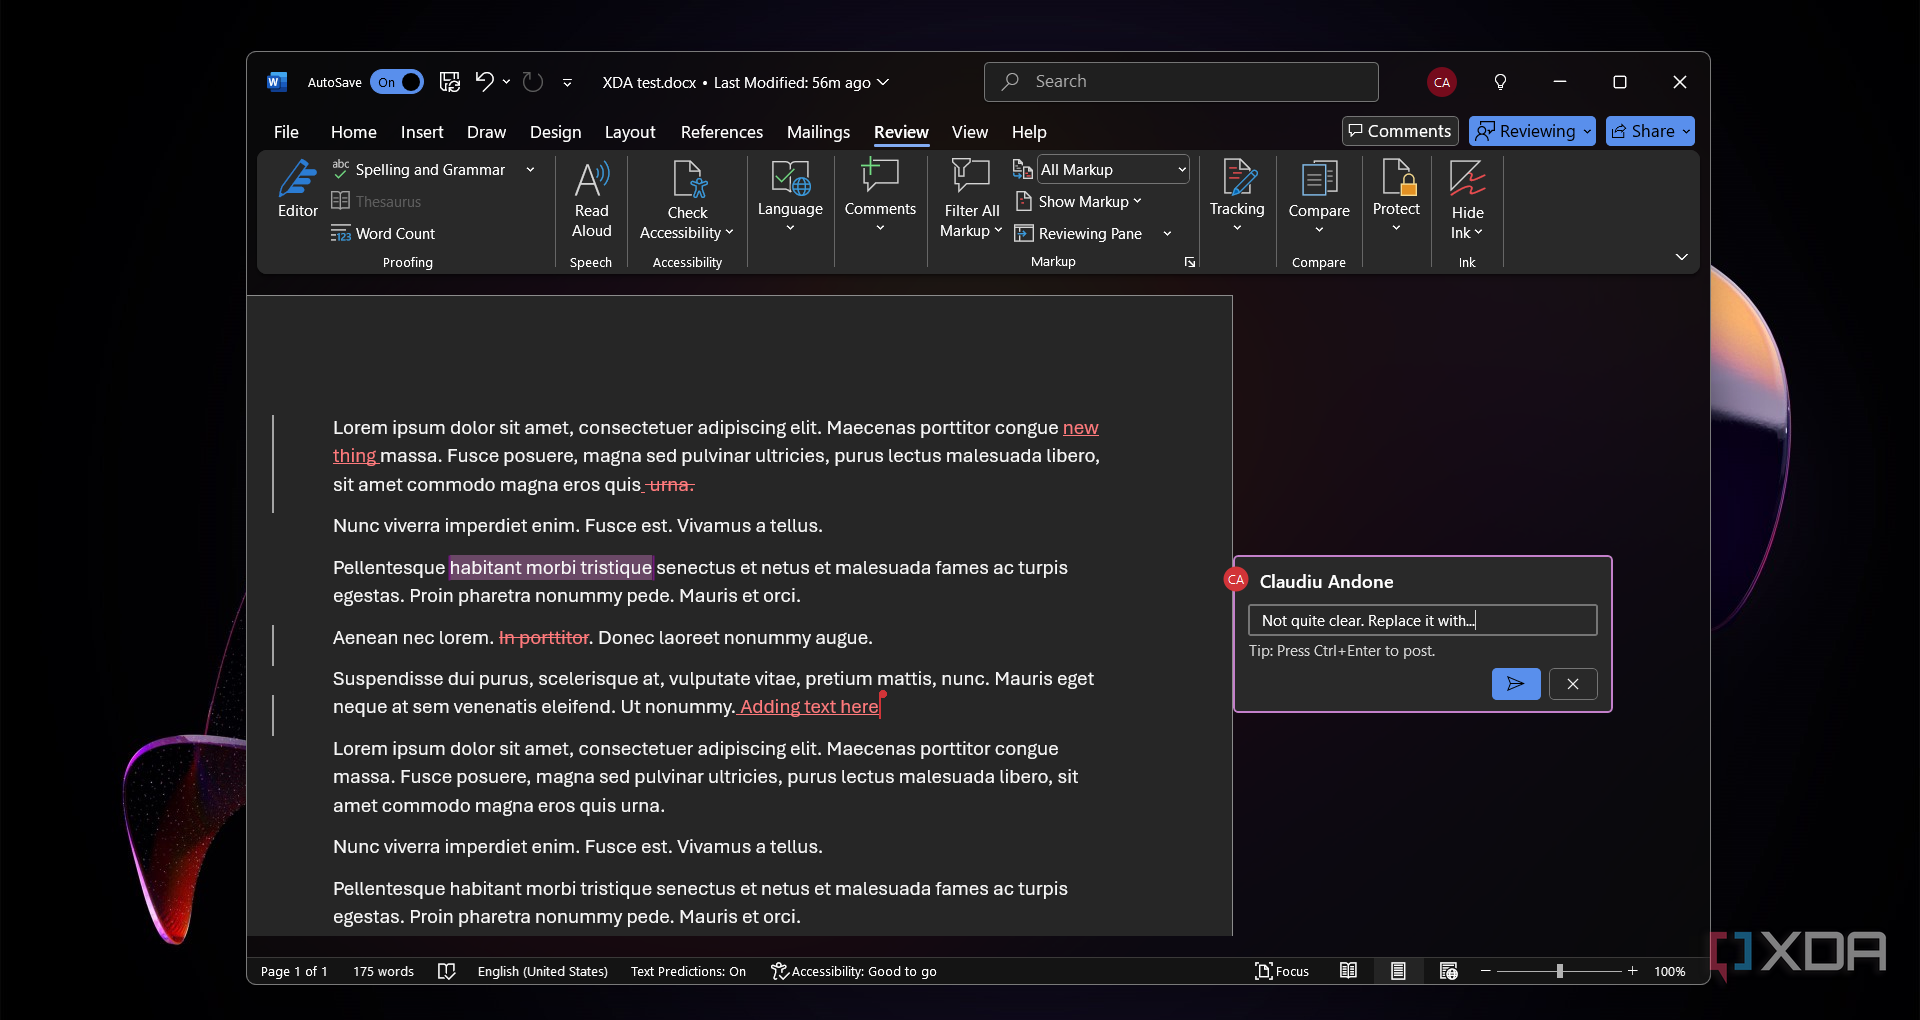Open Word Count statistics
The image size is (1920, 1020).
click(383, 233)
